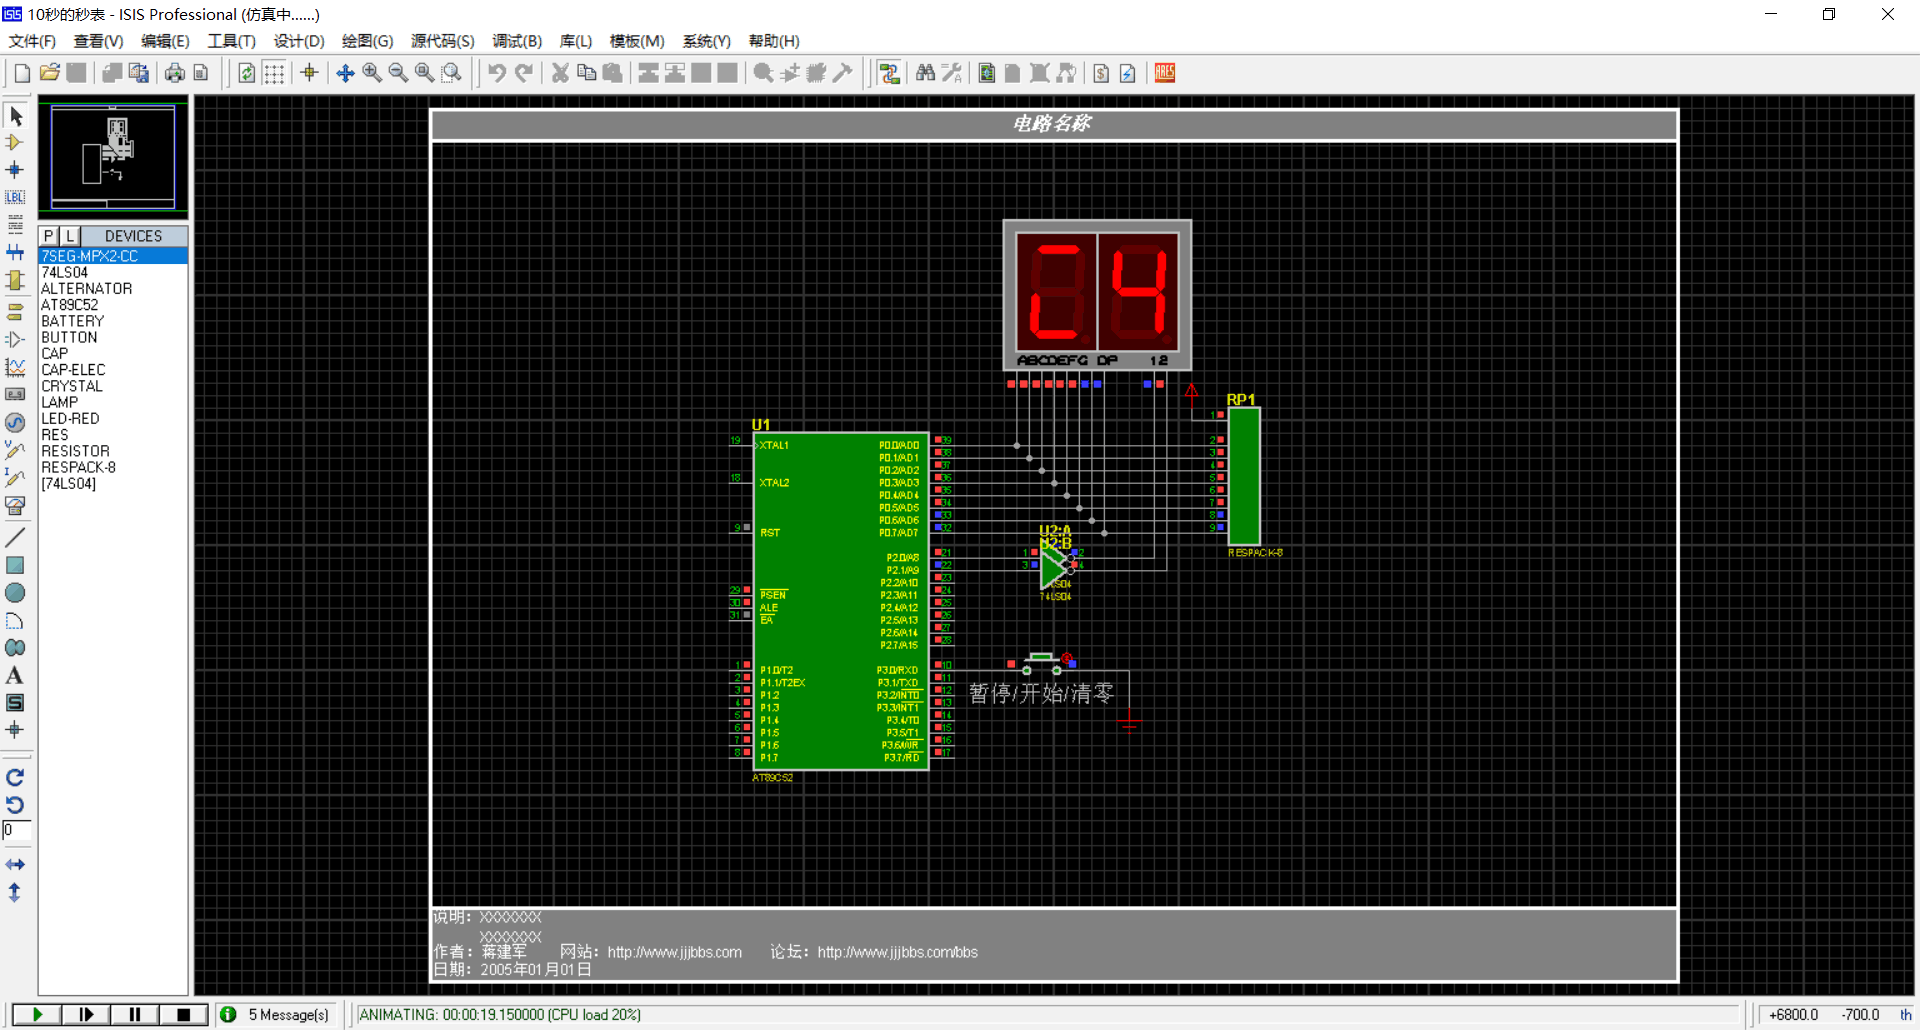
Task: Activate Selection mode arrow
Action: click(x=15, y=116)
